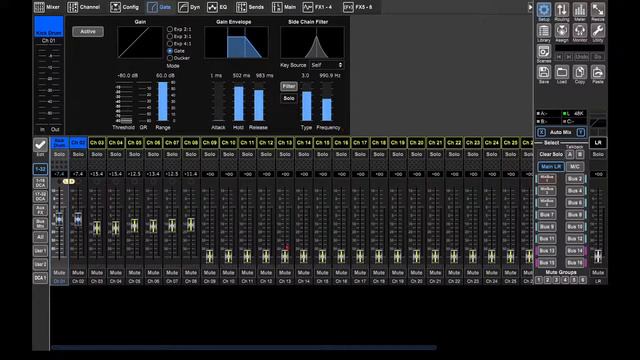Screen dimensions: 640x360
Task: Open the Library icon
Action: click(x=544, y=31)
